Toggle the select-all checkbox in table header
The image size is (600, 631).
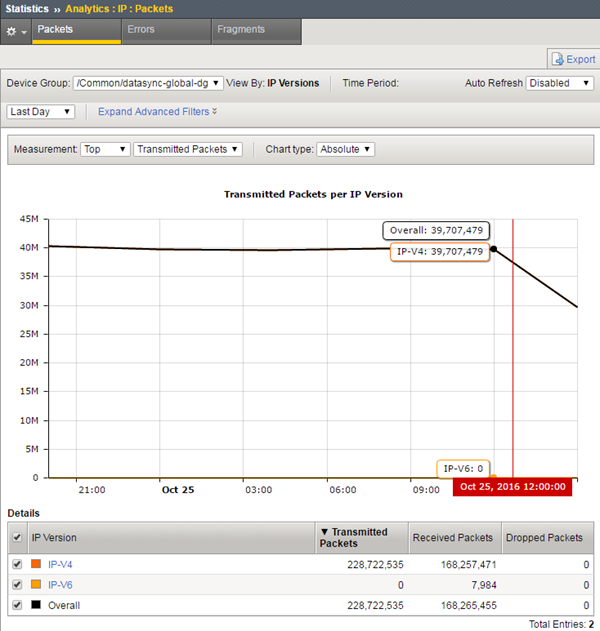pyautogui.click(x=16, y=538)
